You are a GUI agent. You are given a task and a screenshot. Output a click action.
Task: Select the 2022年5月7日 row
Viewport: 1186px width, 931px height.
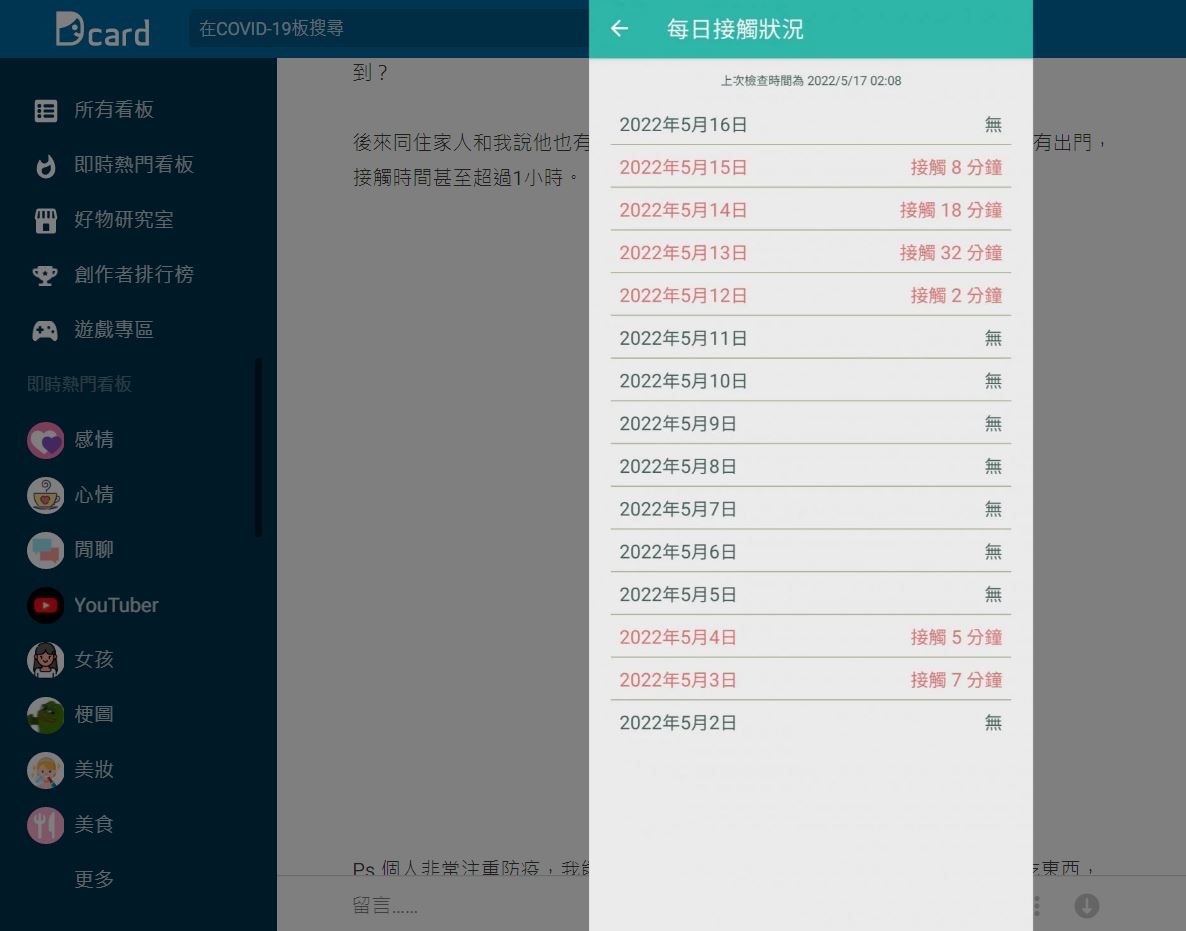coord(811,509)
